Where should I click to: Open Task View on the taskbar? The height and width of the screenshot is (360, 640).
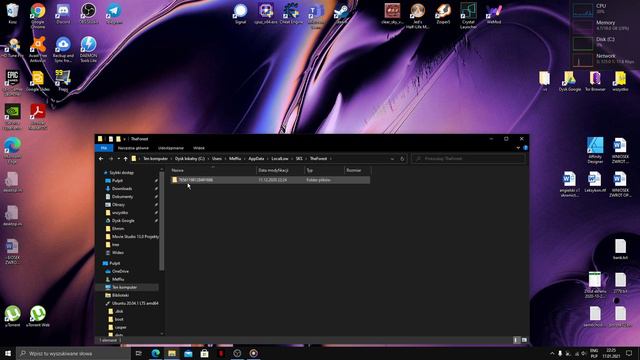point(138,353)
